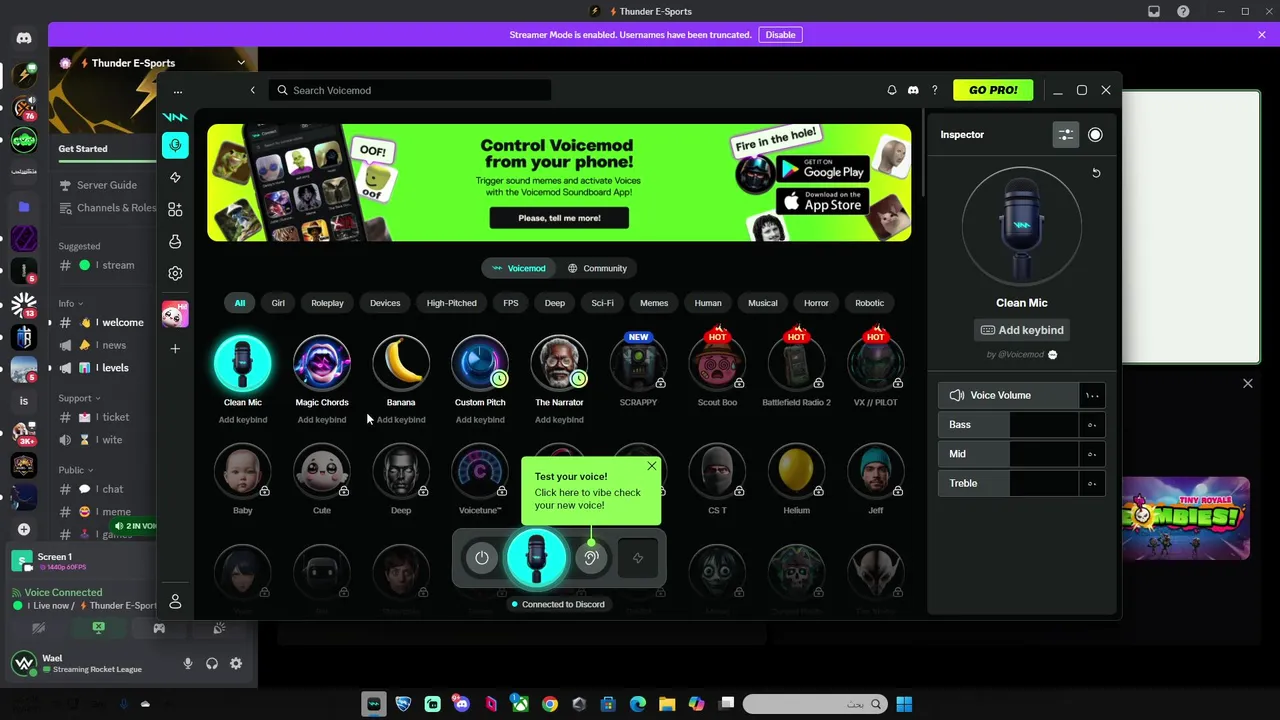Deafen Discord with headphones icon
Image resolution: width=1280 pixels, height=720 pixels.
click(212, 663)
